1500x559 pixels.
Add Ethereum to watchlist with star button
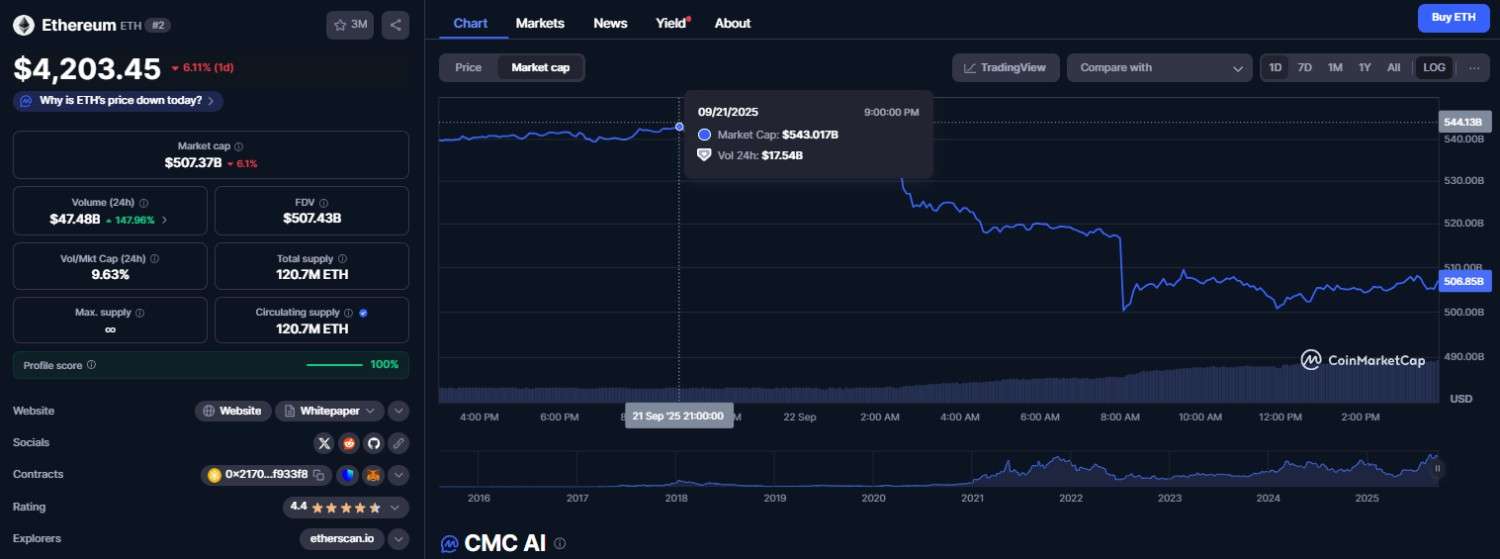(350, 25)
